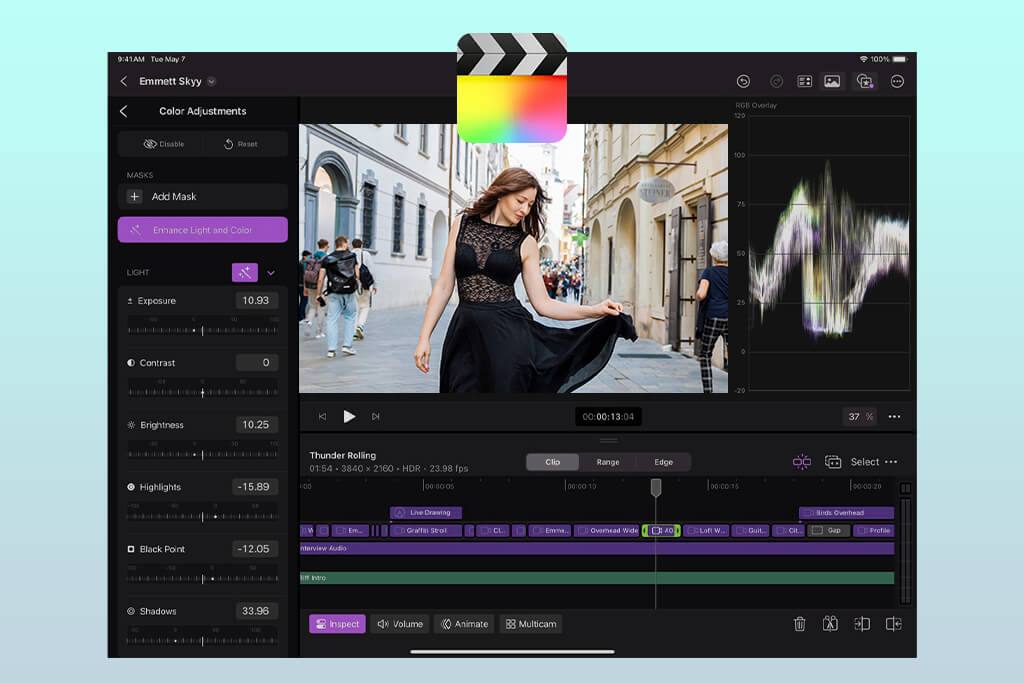Jump to next edit point
Image resolution: width=1024 pixels, height=683 pixels.
[376, 417]
